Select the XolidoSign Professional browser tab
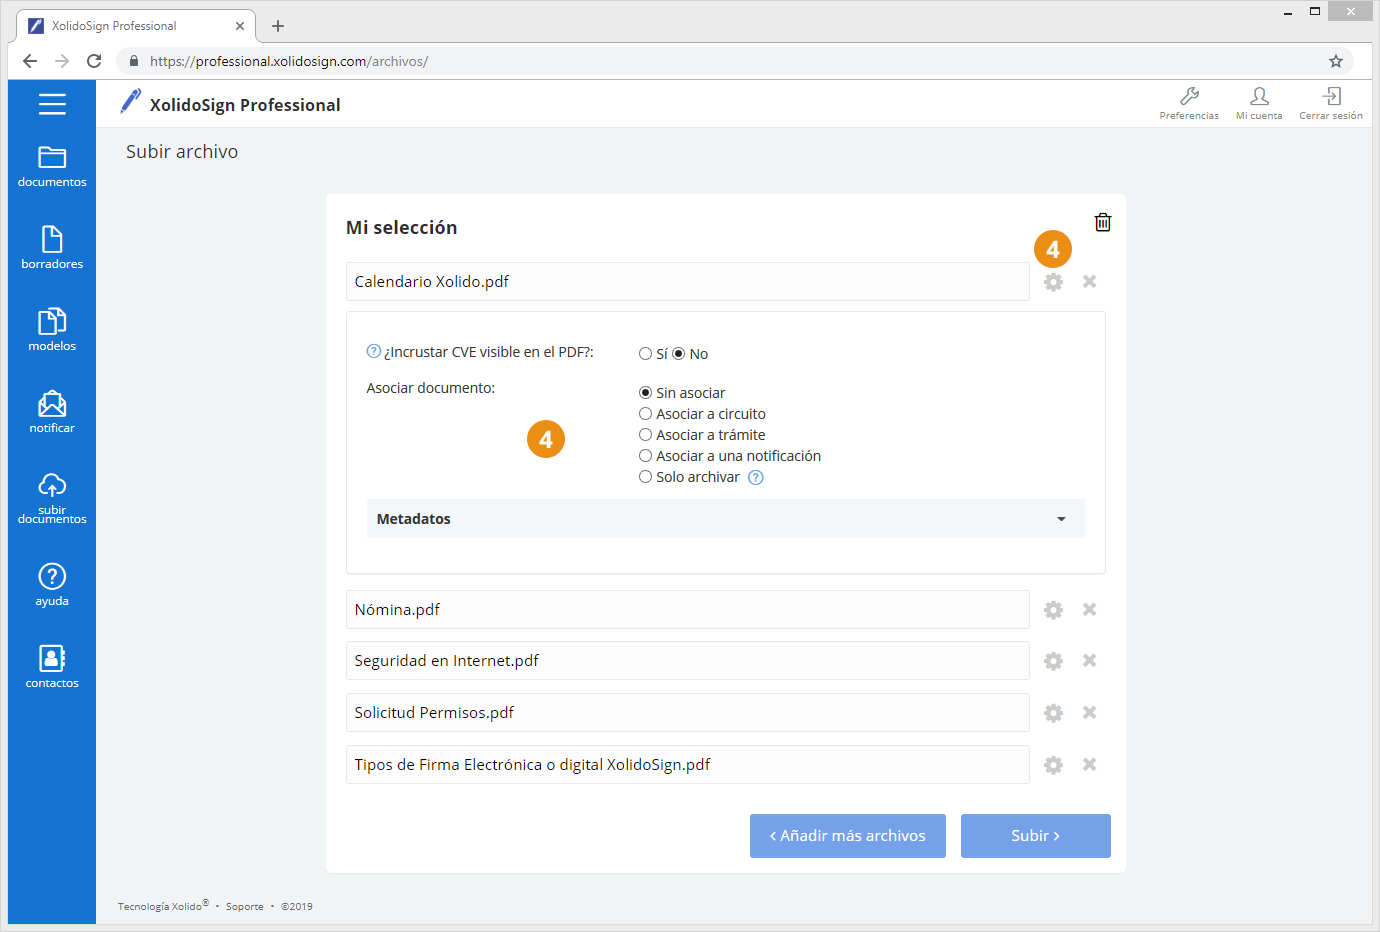This screenshot has width=1380, height=932. tap(135, 26)
